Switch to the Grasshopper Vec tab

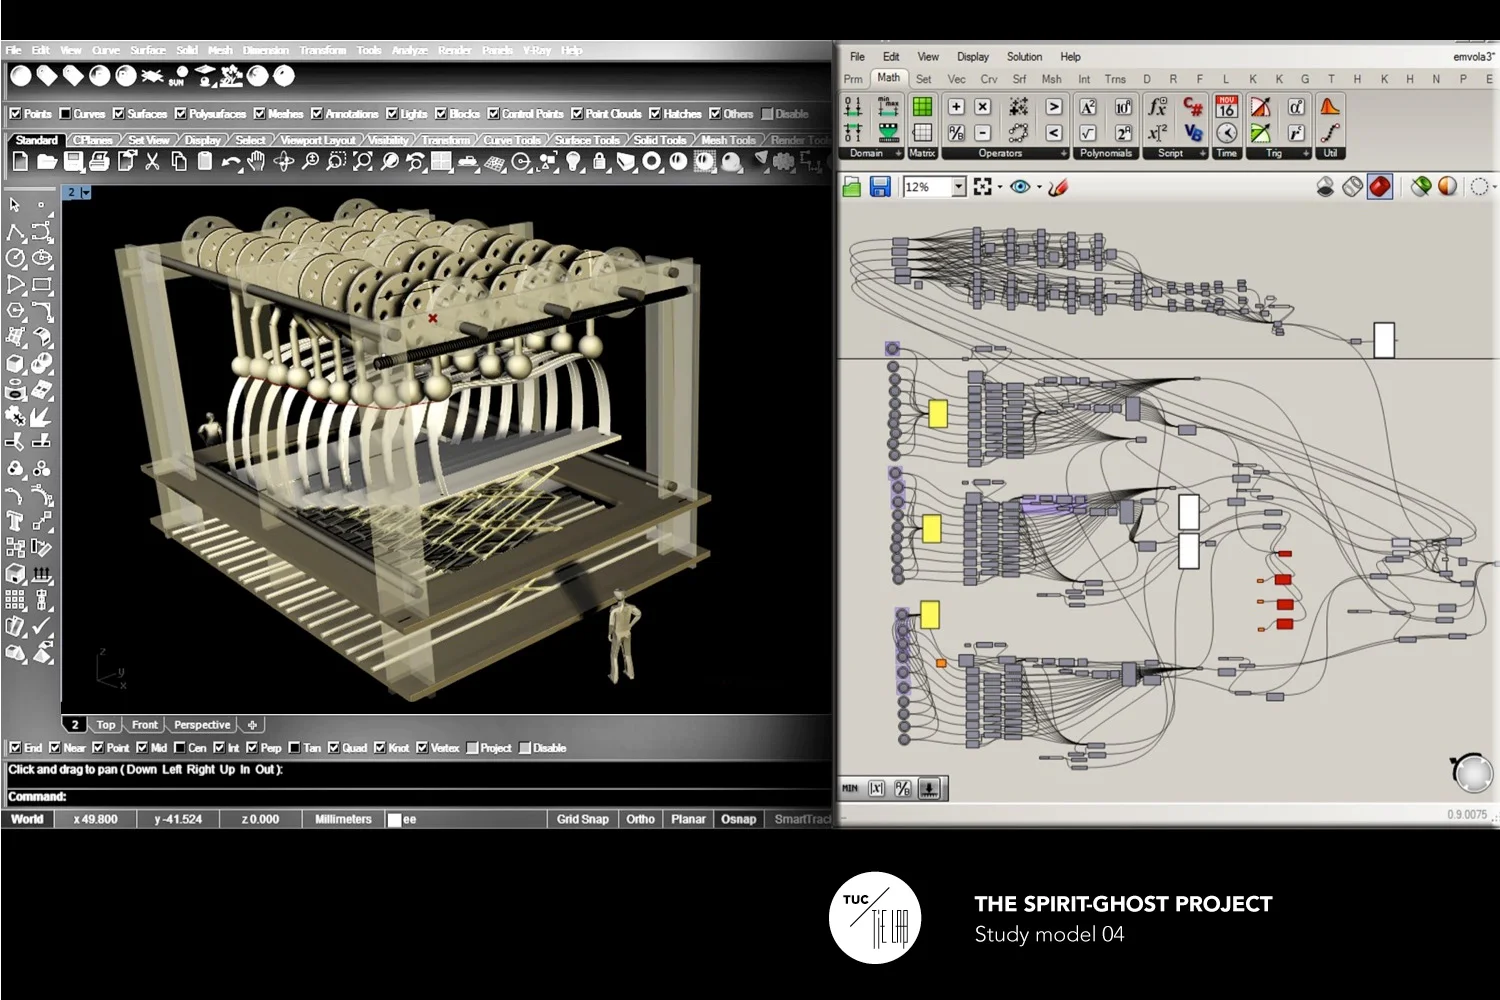(956, 79)
